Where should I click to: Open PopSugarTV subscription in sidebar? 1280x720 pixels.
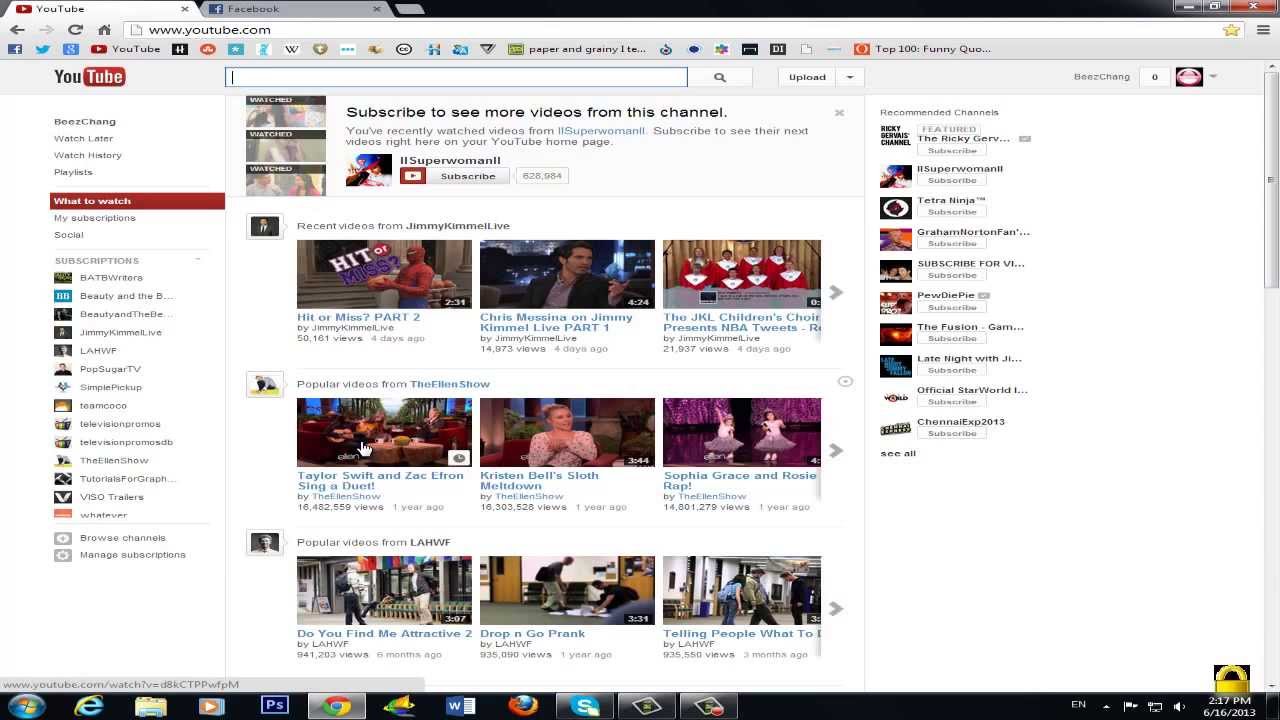point(110,369)
